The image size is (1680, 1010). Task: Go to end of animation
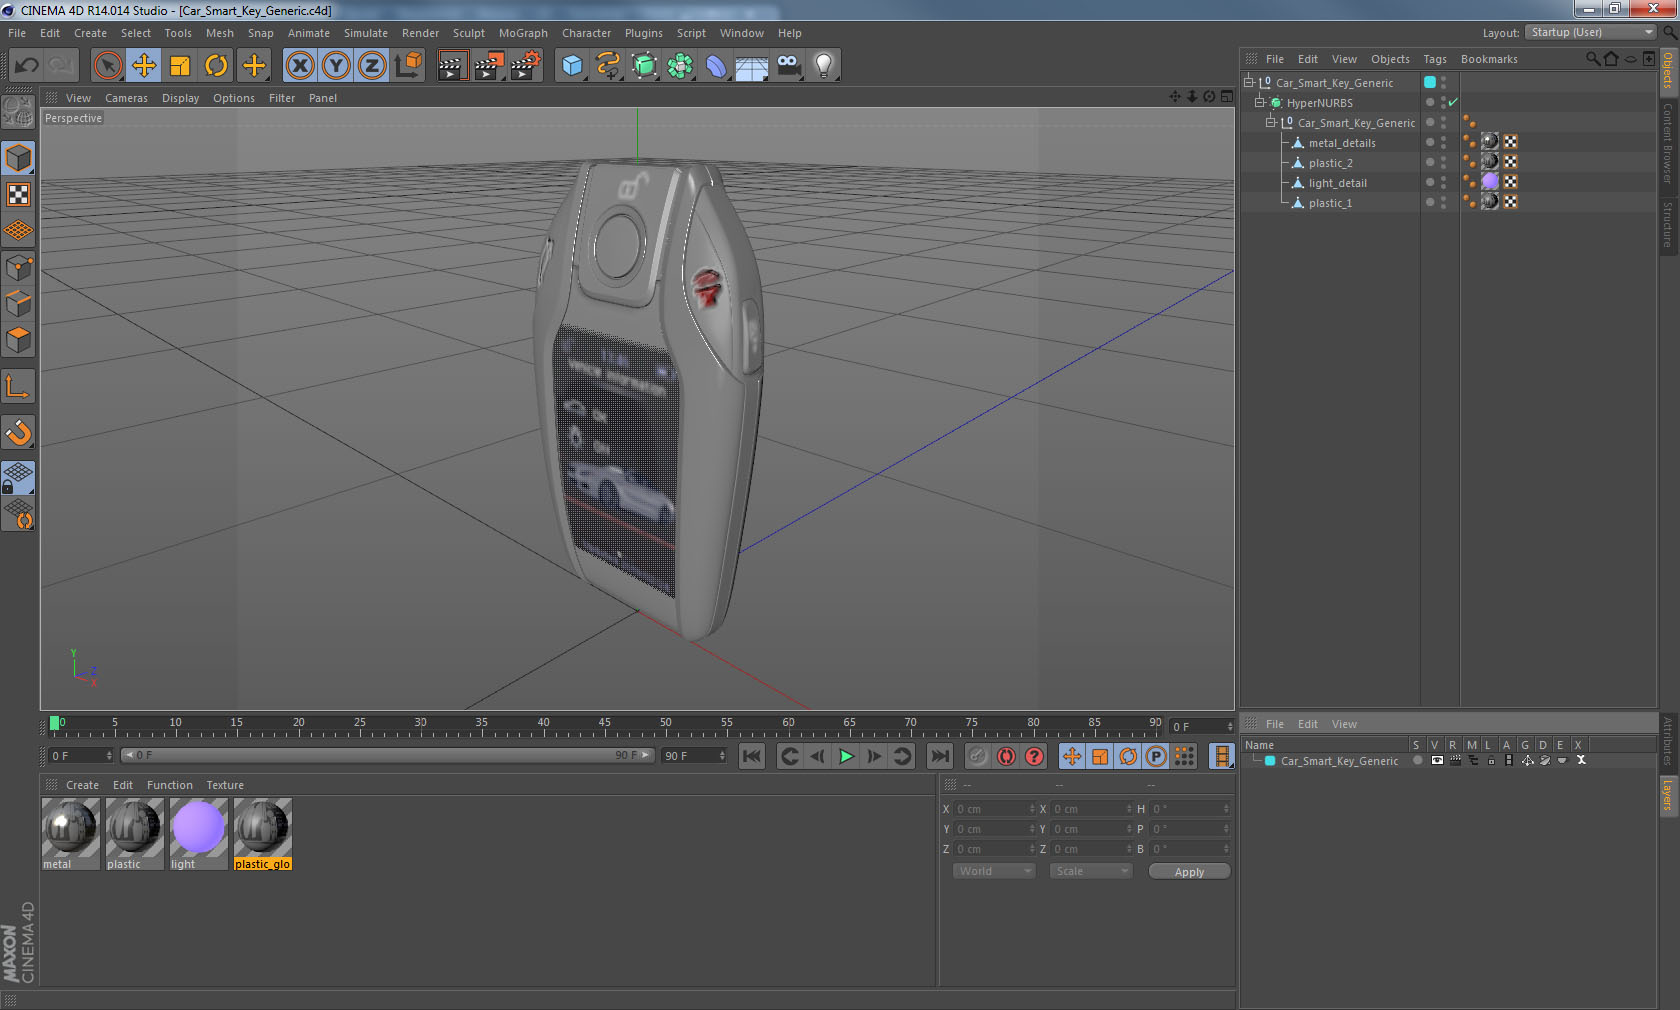click(x=939, y=756)
